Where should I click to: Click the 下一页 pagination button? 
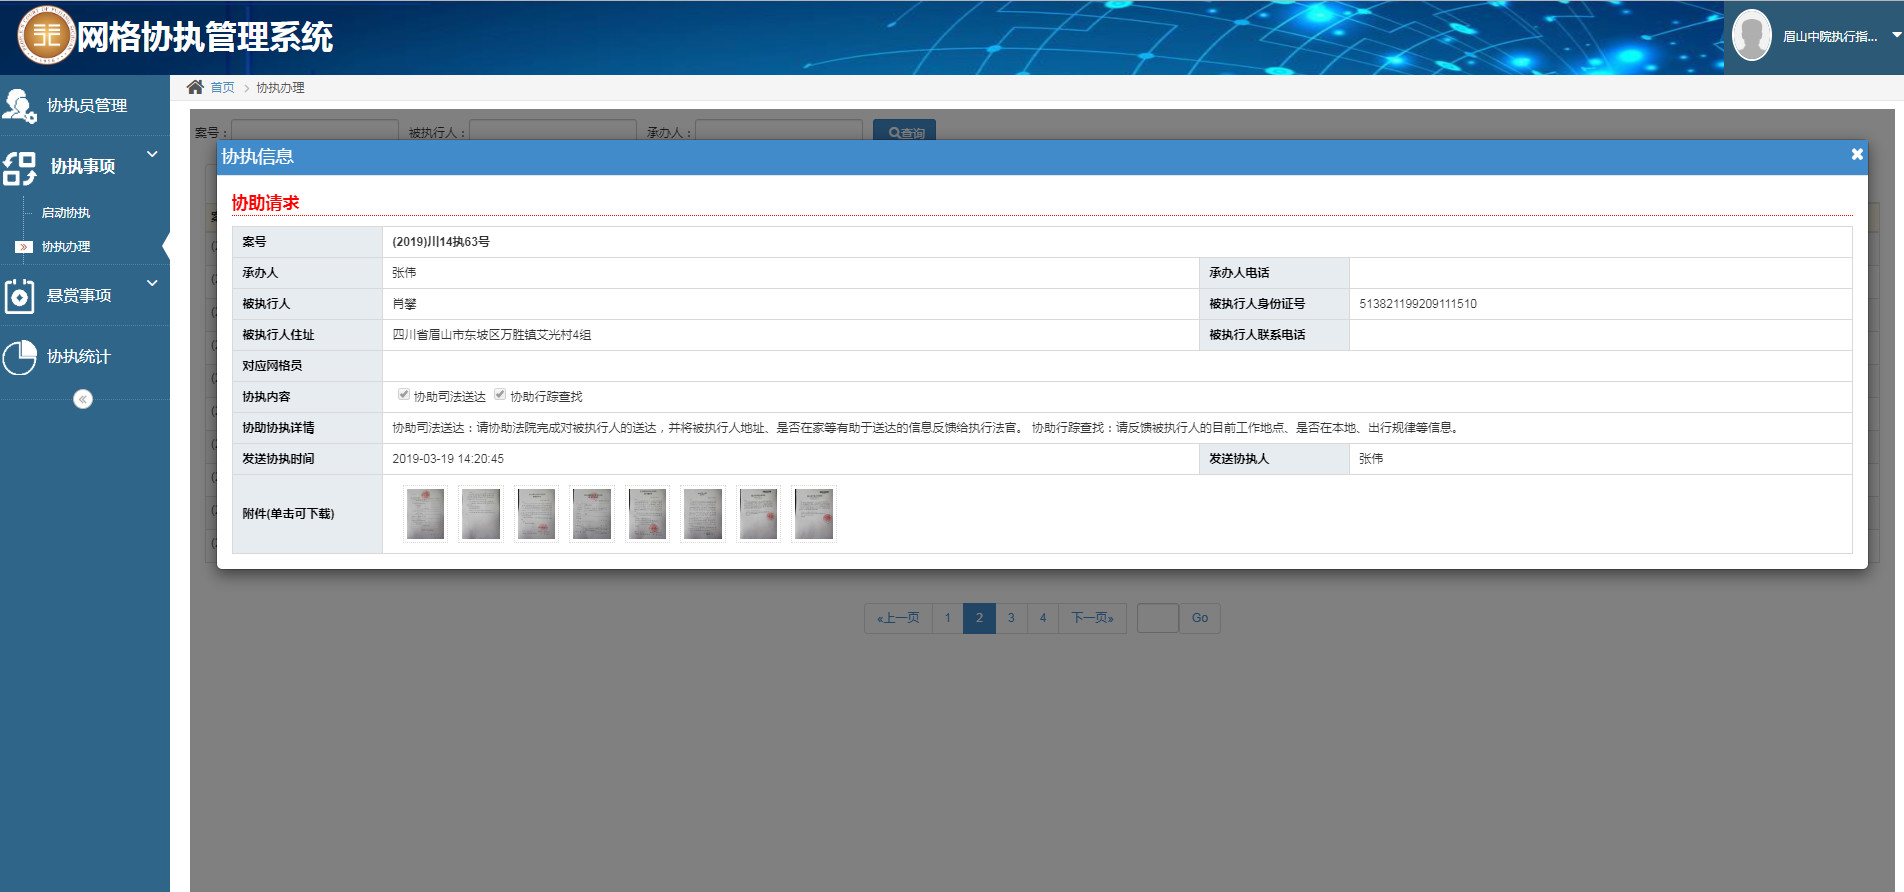[x=1092, y=618]
